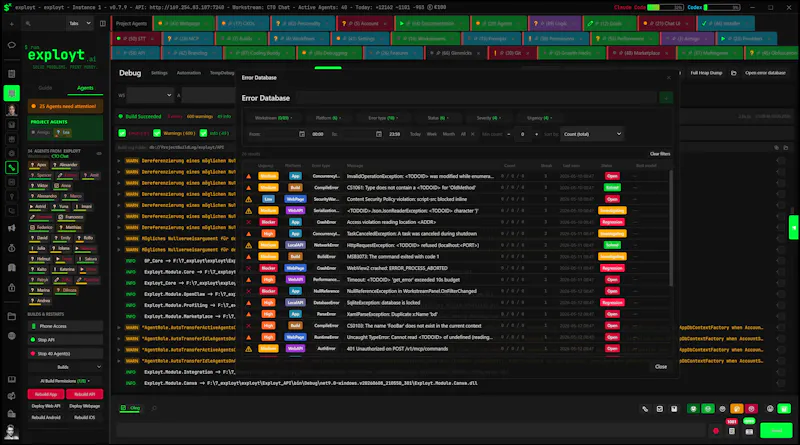Open the Urgency filter dropdown
The width and height of the screenshot is (800, 445).
tap(539, 118)
